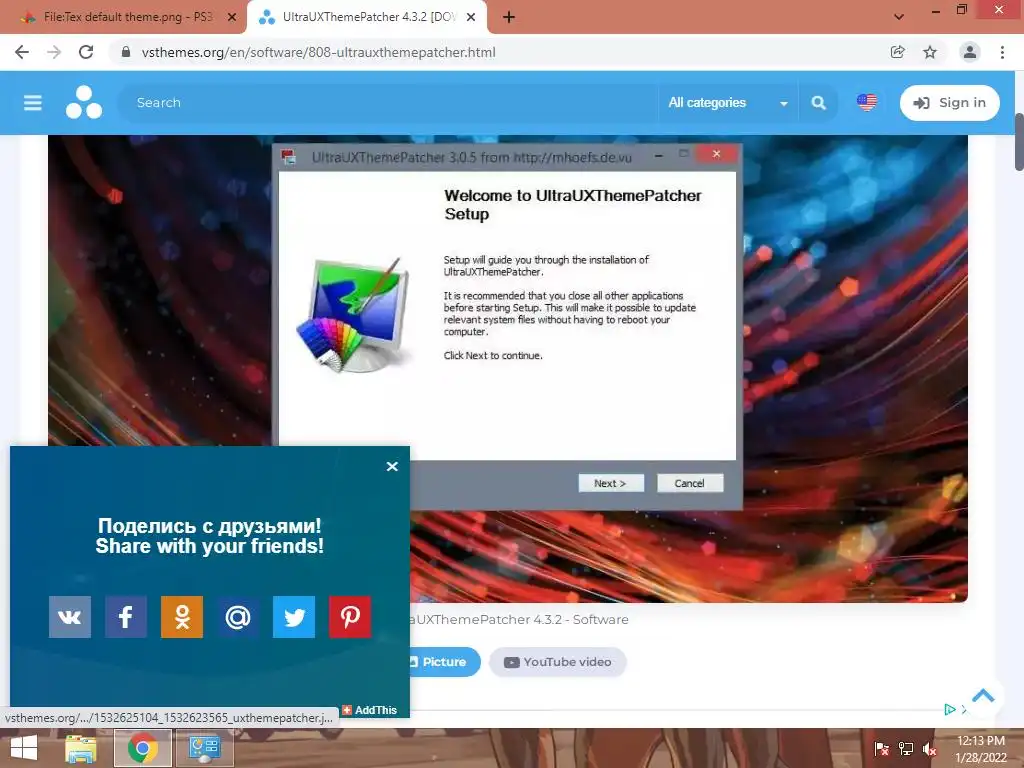Expand the All categories dropdown
Screen dimensions: 1024x768
[x=728, y=103]
